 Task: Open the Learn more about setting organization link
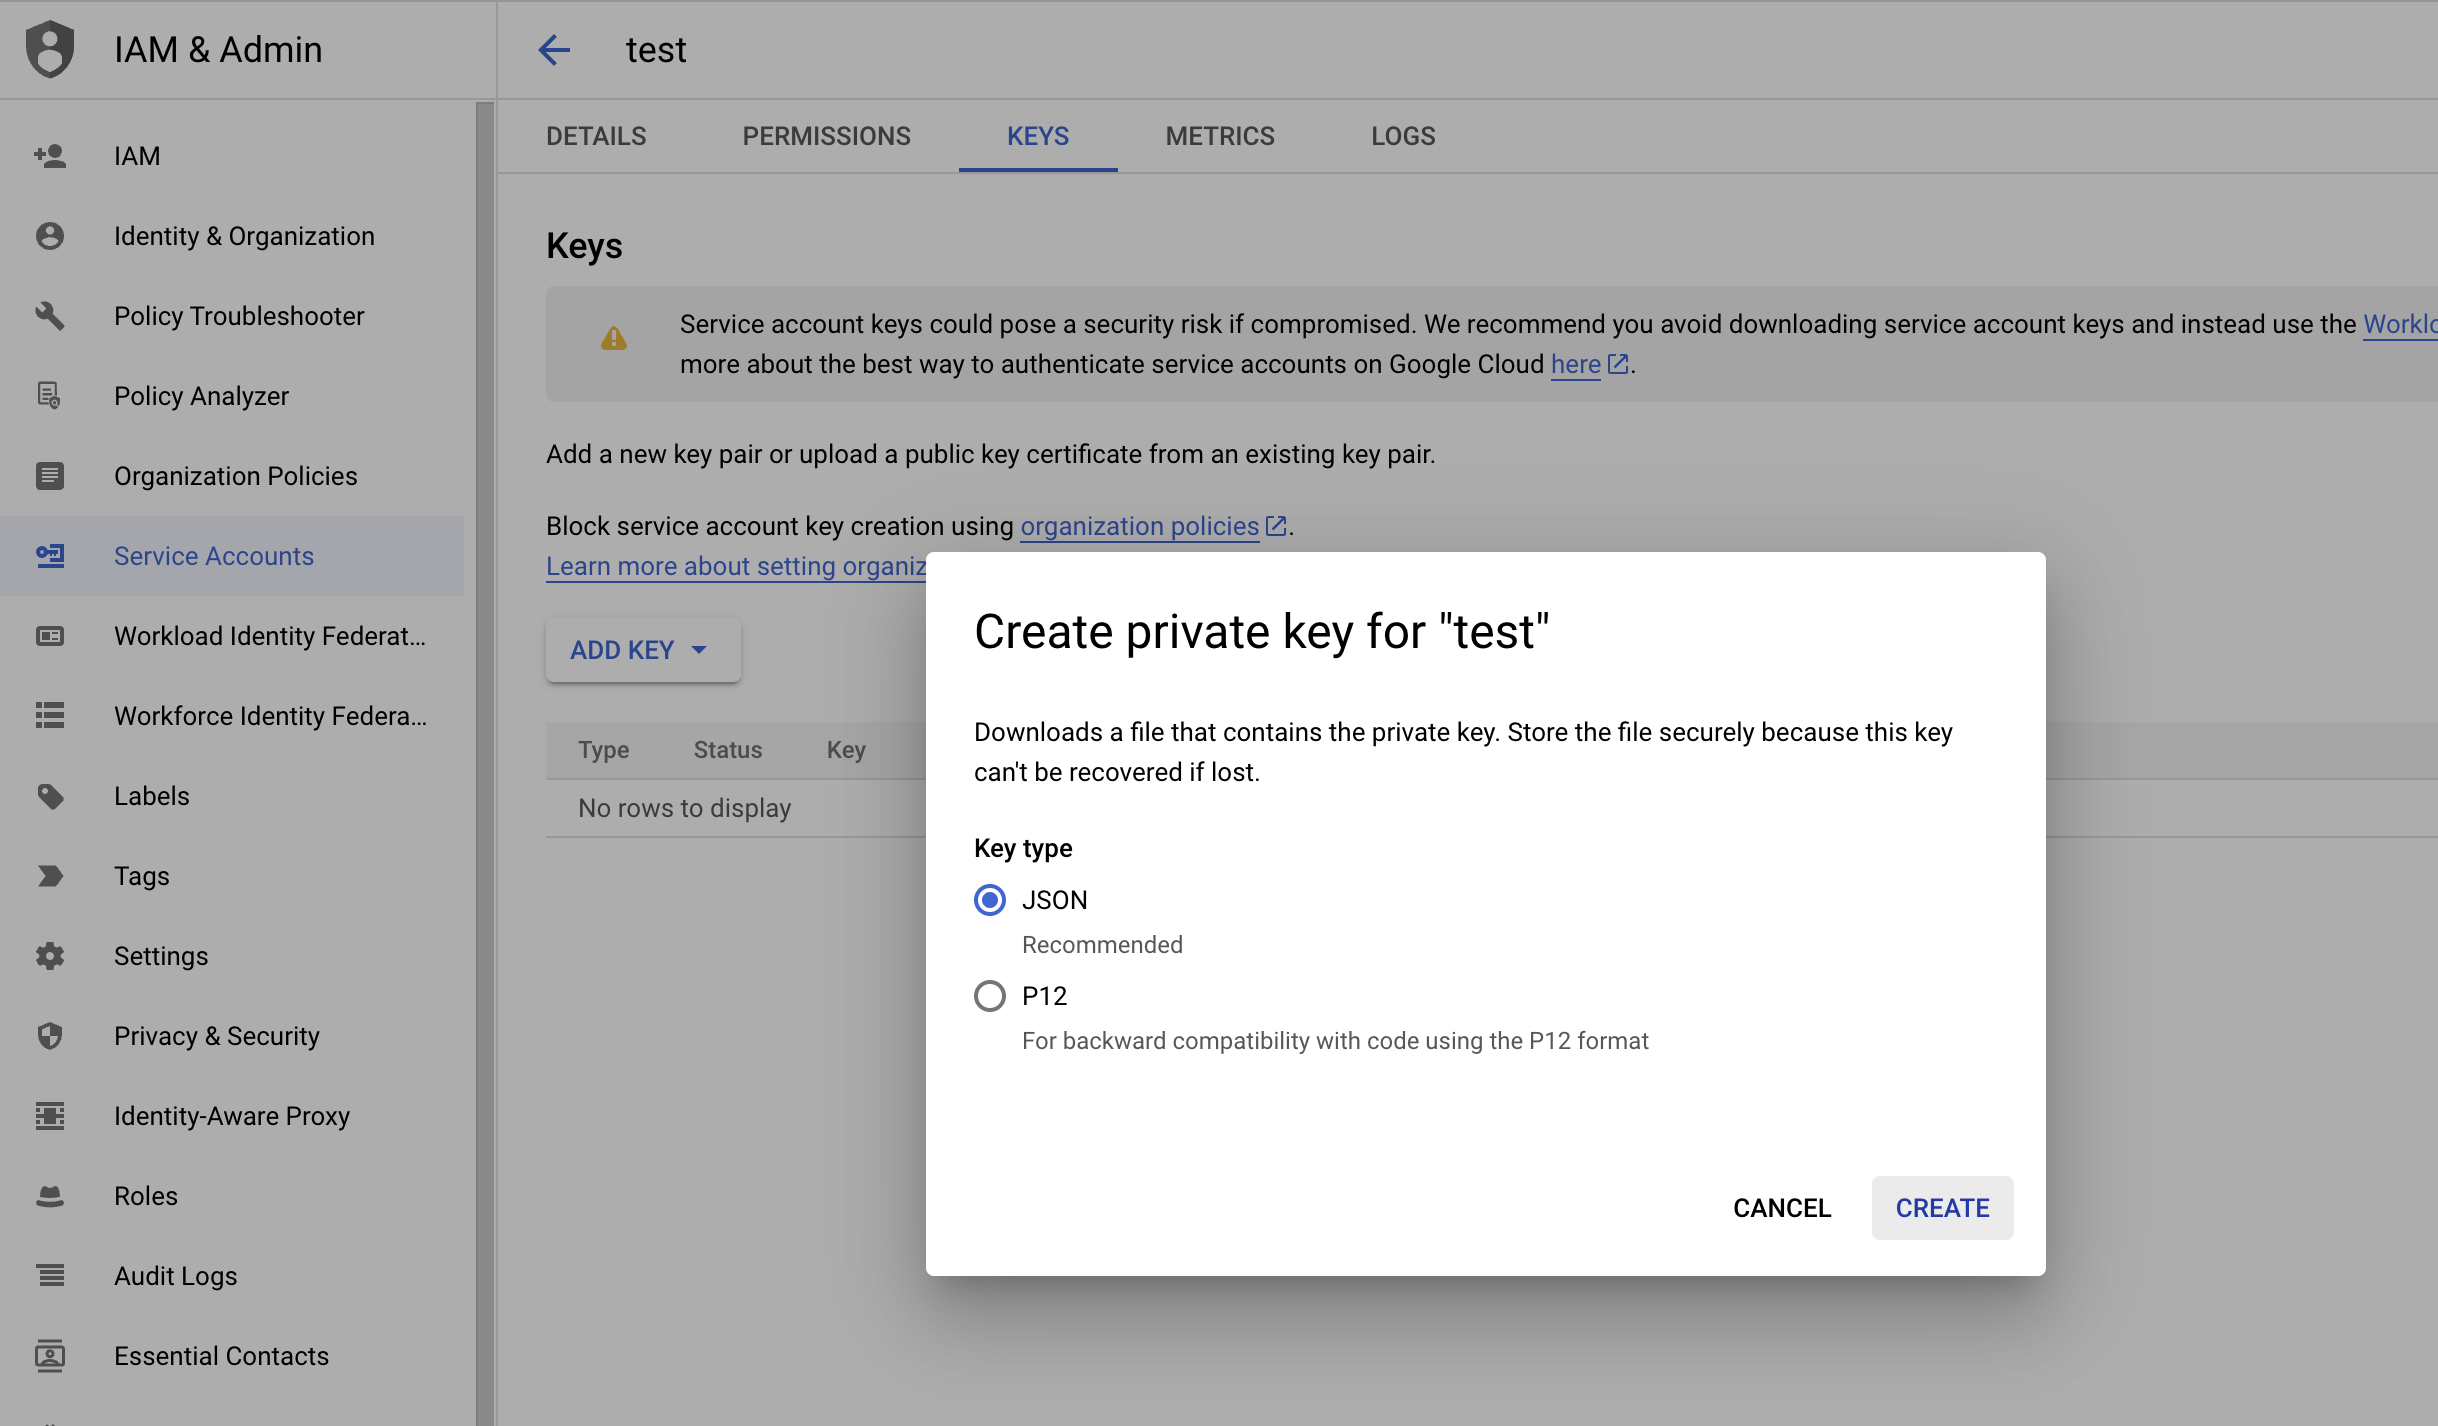pyautogui.click(x=736, y=566)
